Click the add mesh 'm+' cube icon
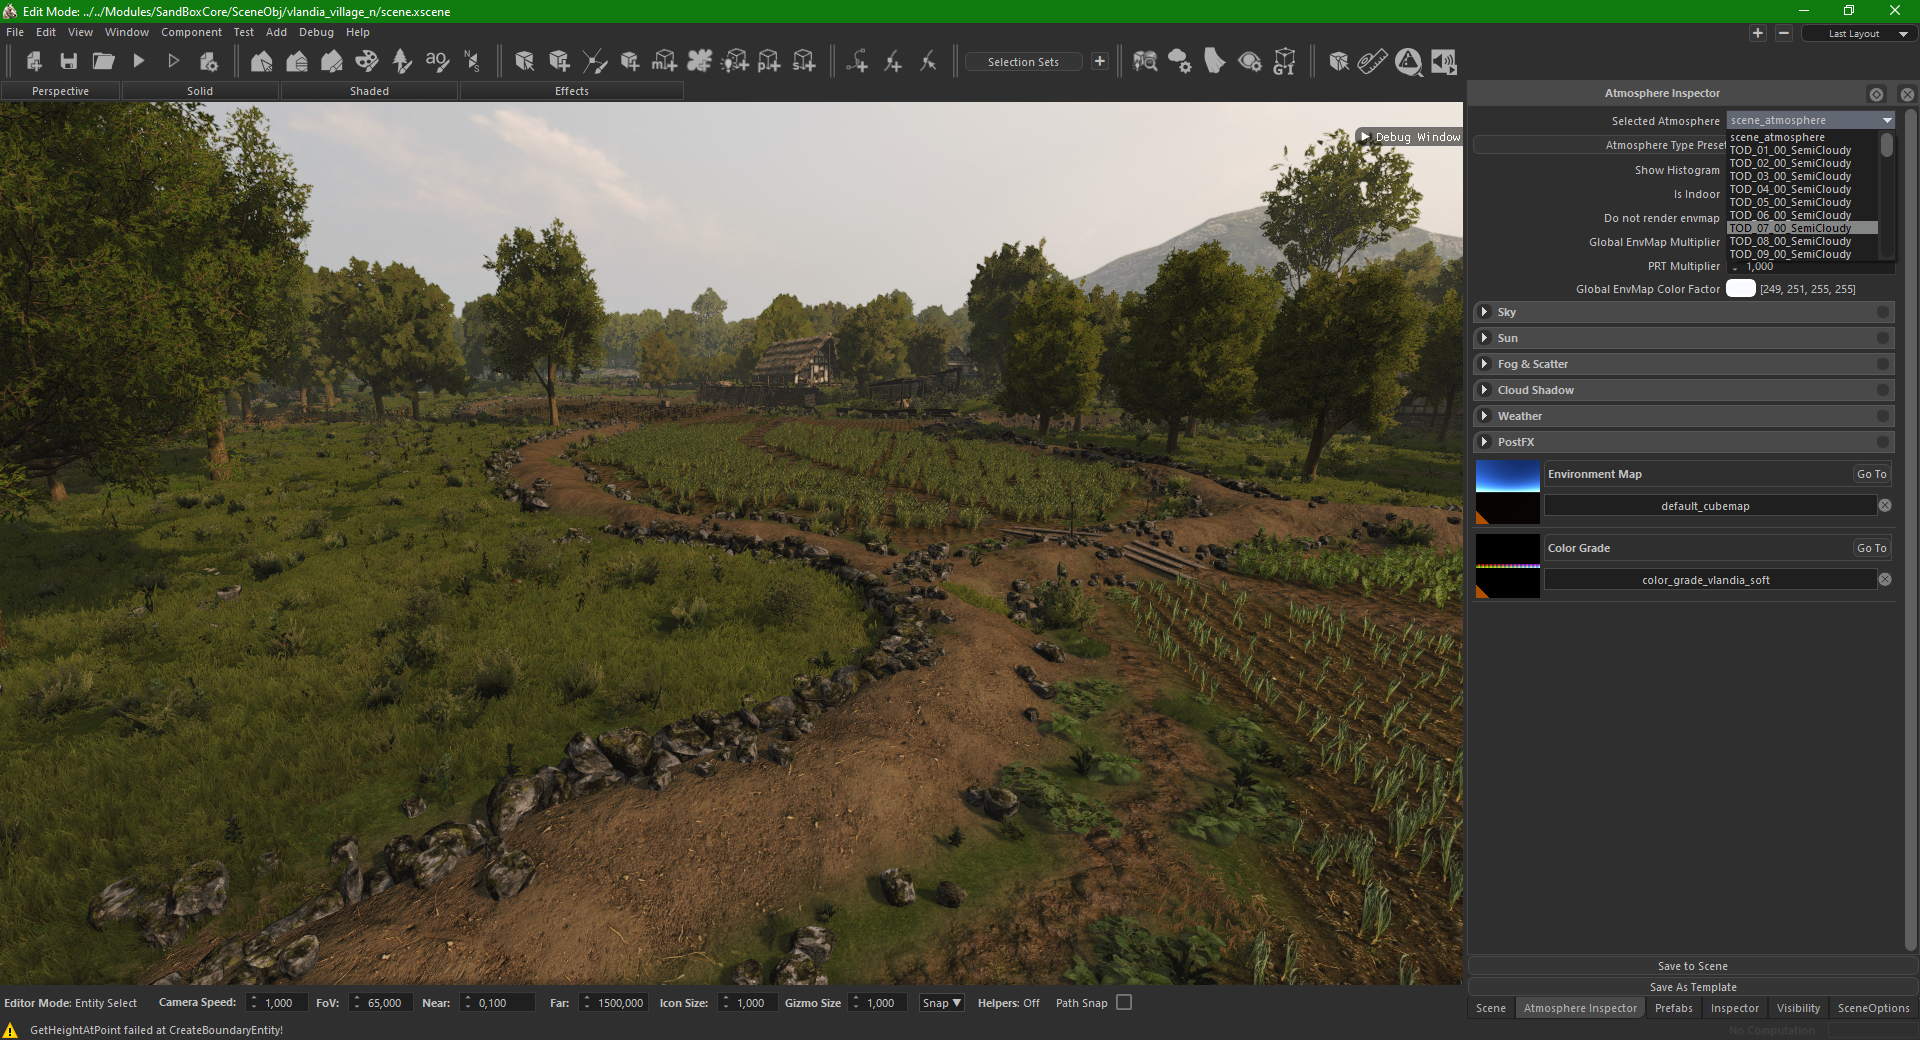The height and width of the screenshot is (1040, 1920). tap(664, 62)
